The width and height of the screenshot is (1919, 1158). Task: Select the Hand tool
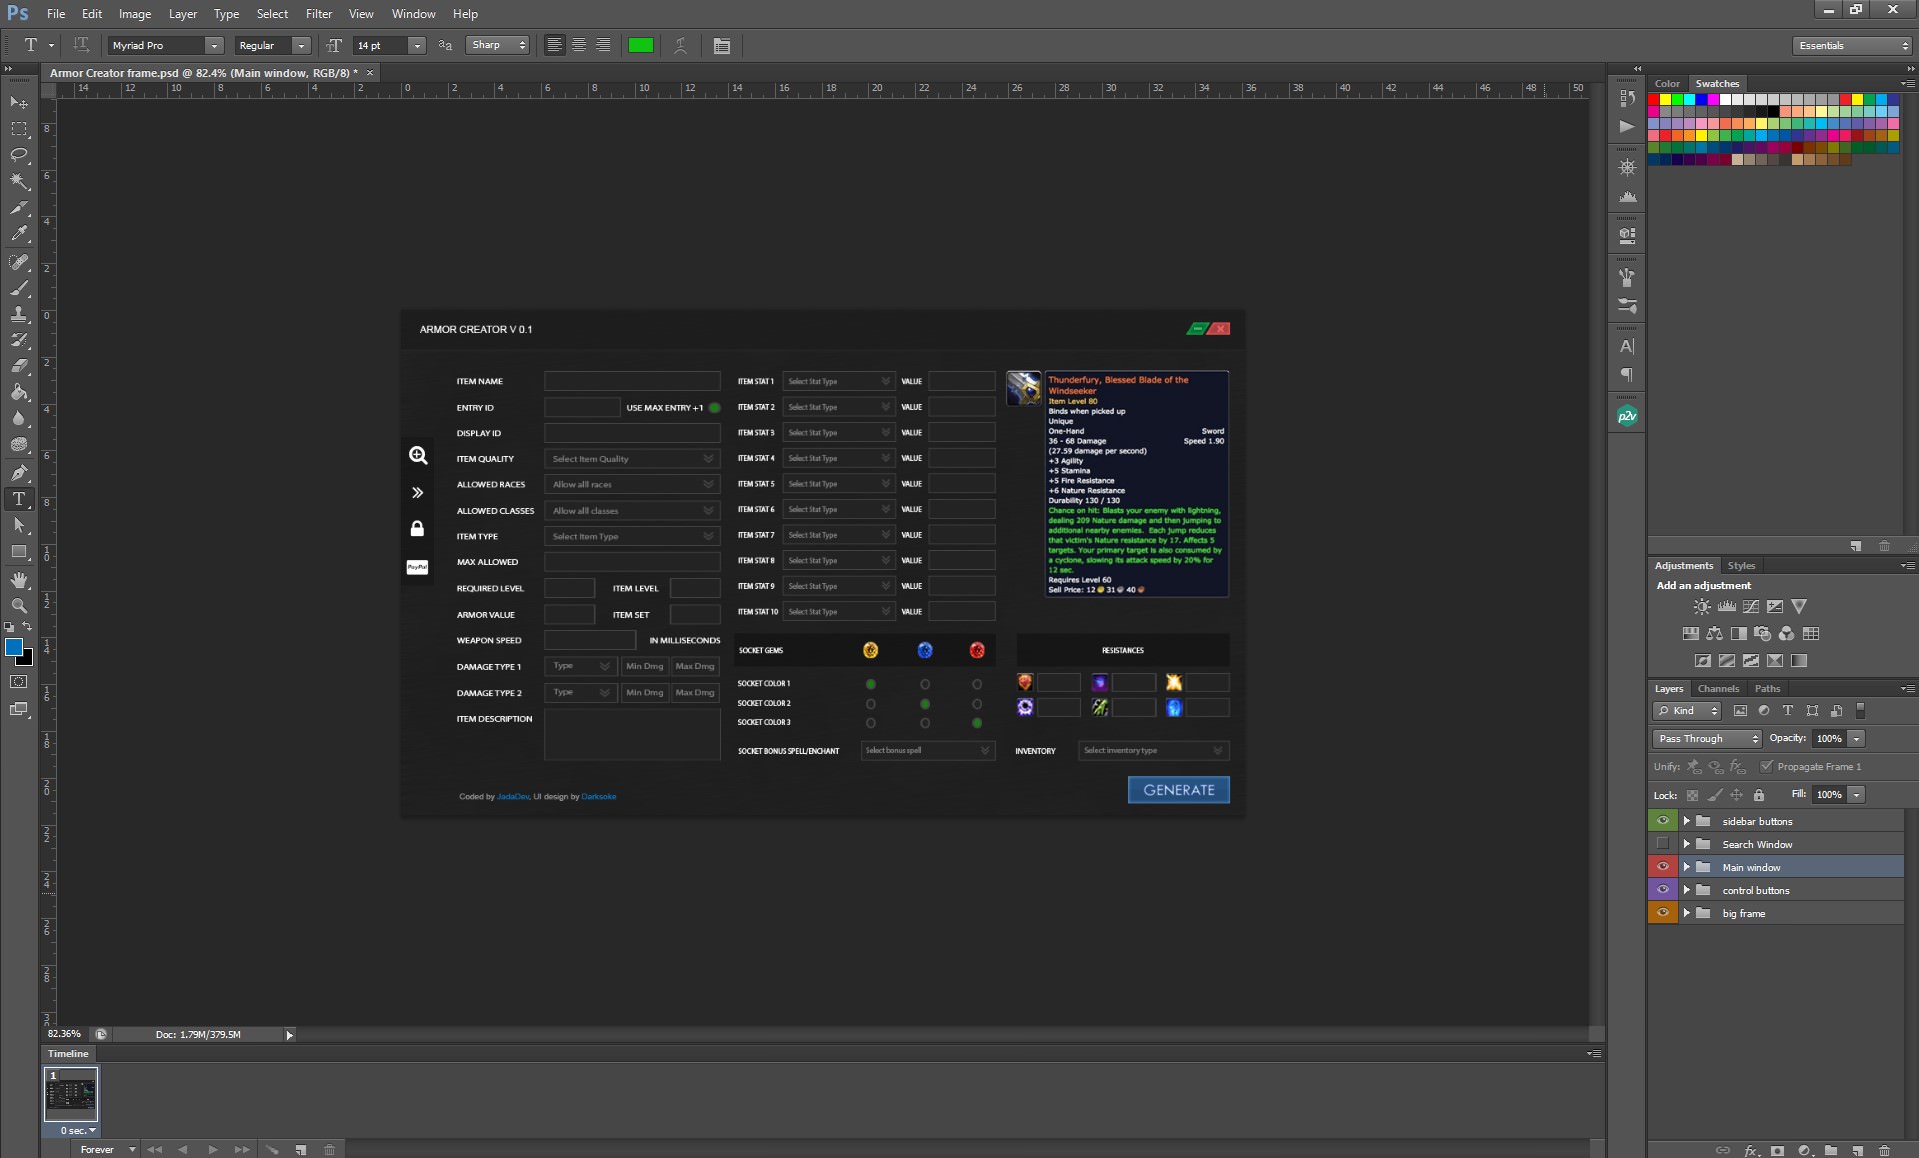(x=19, y=580)
